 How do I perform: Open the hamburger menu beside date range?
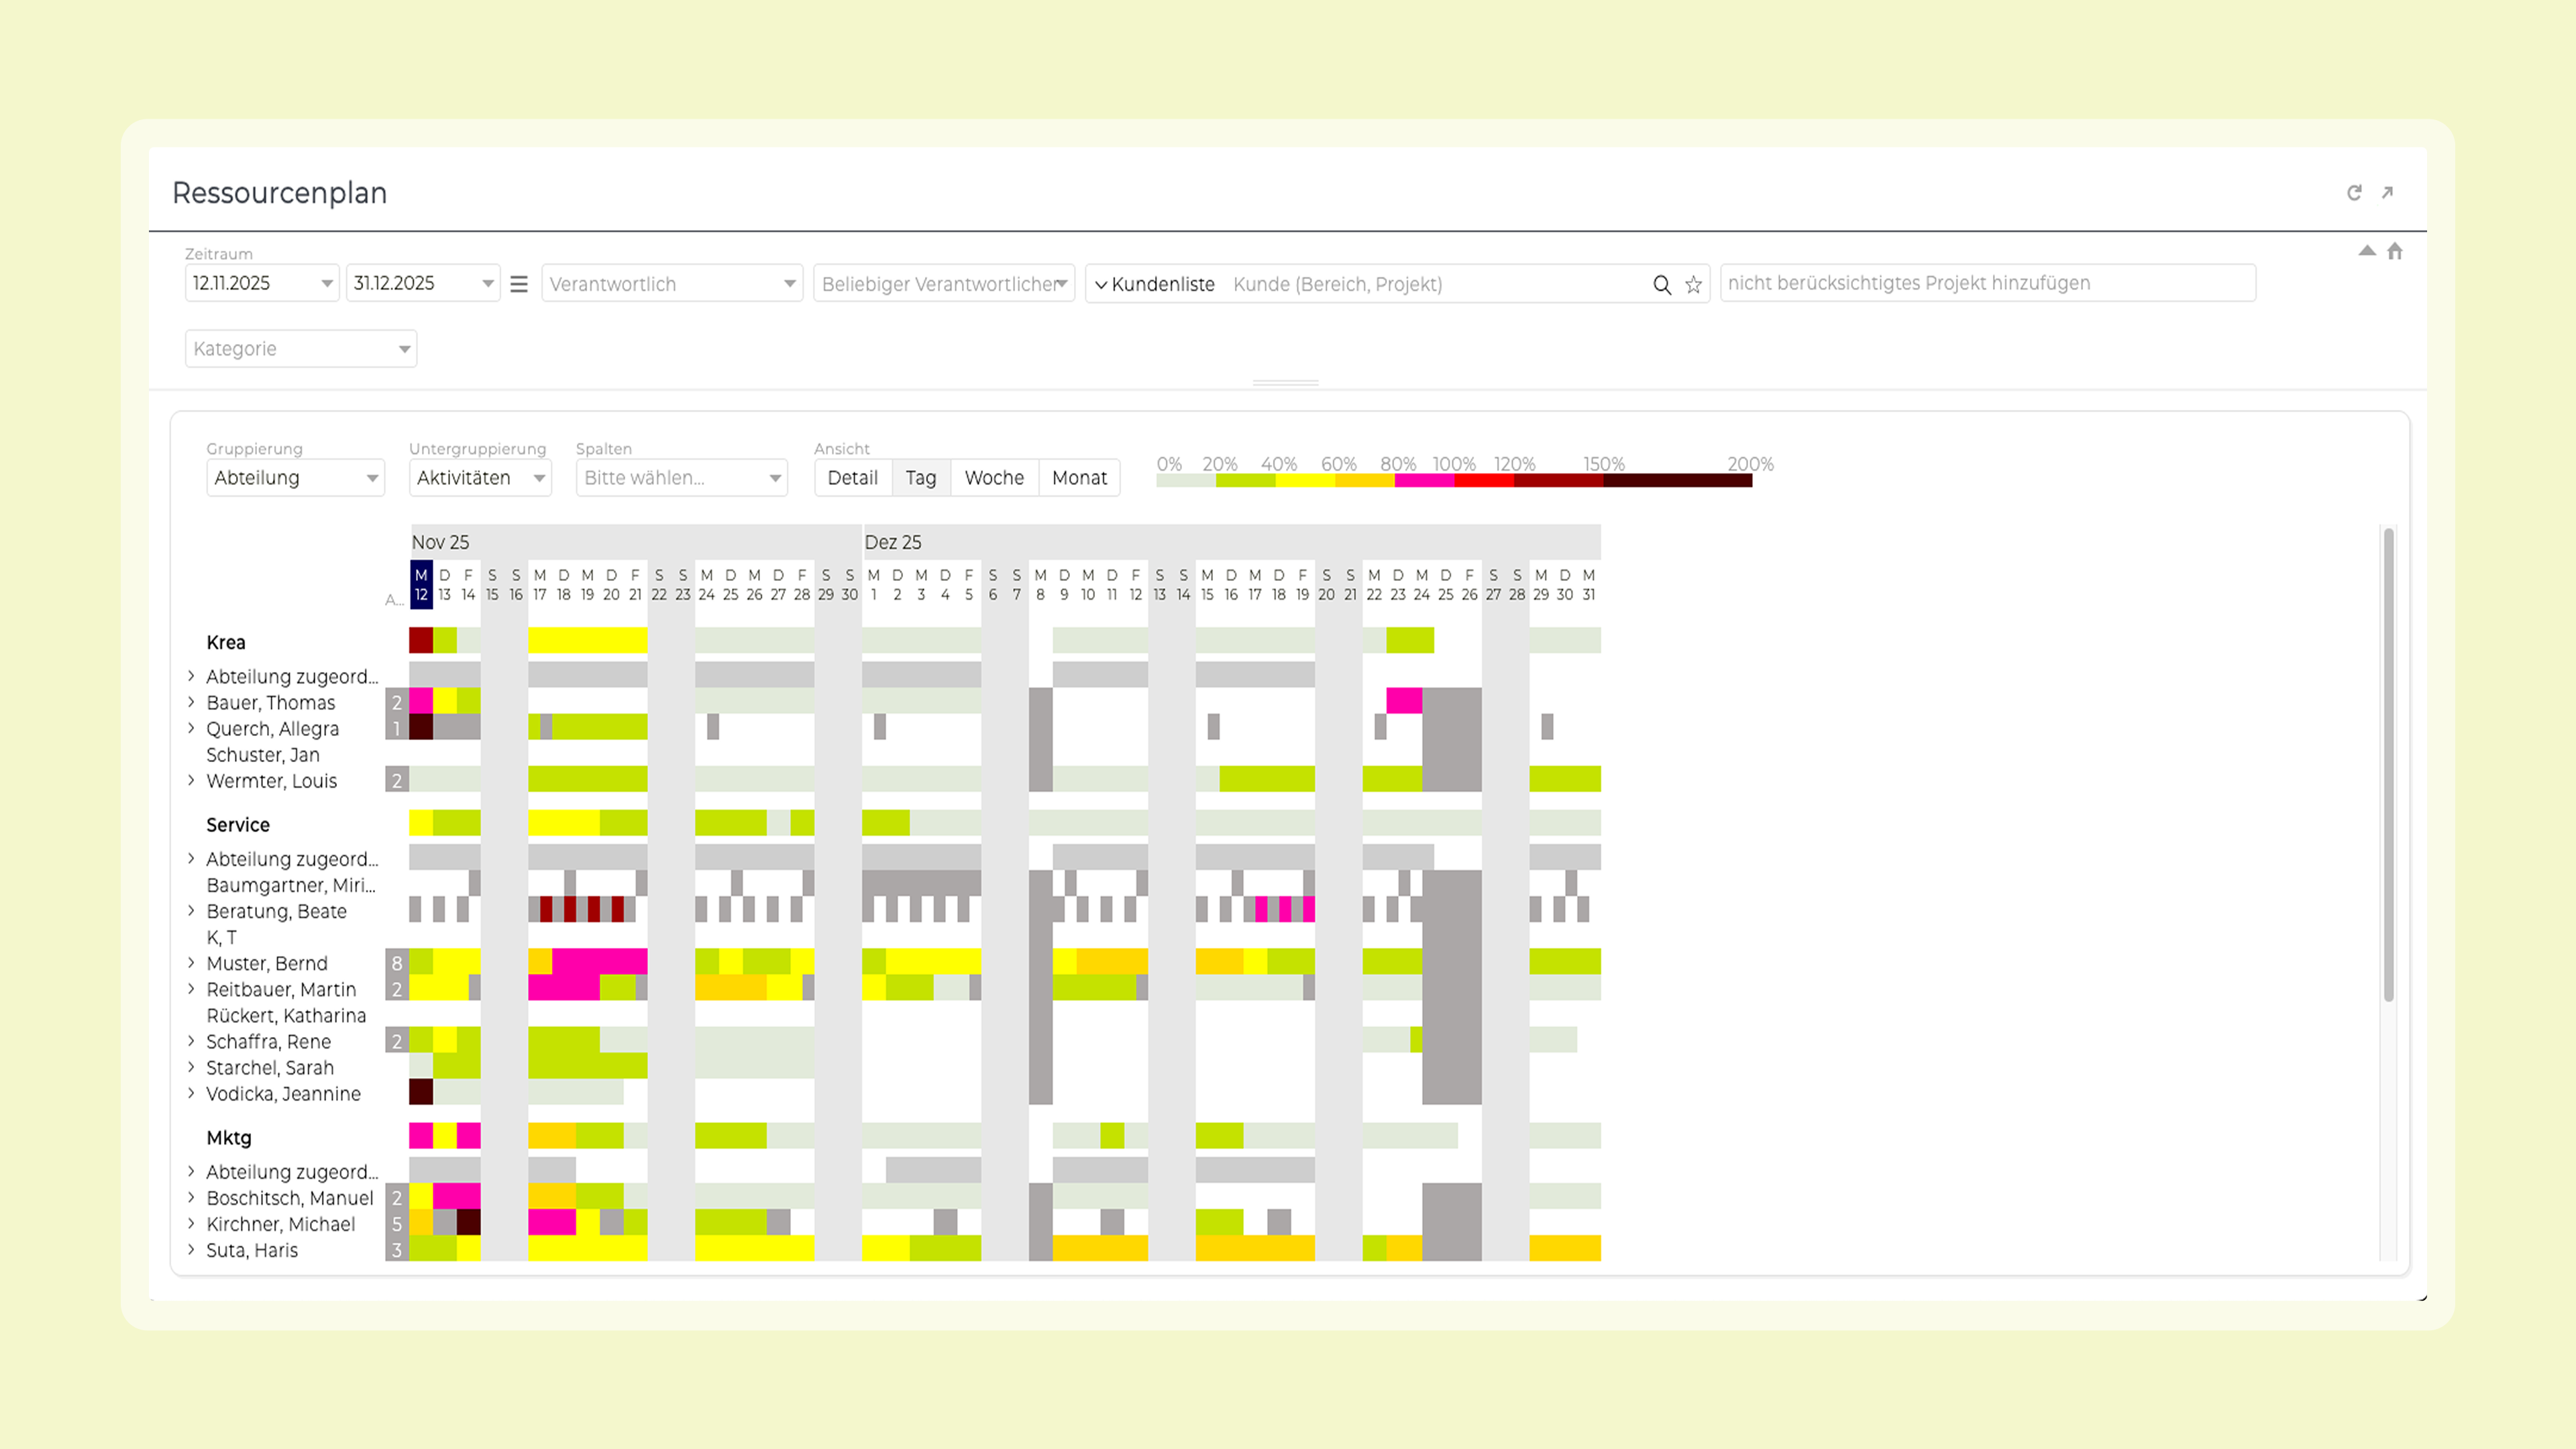pos(519,285)
